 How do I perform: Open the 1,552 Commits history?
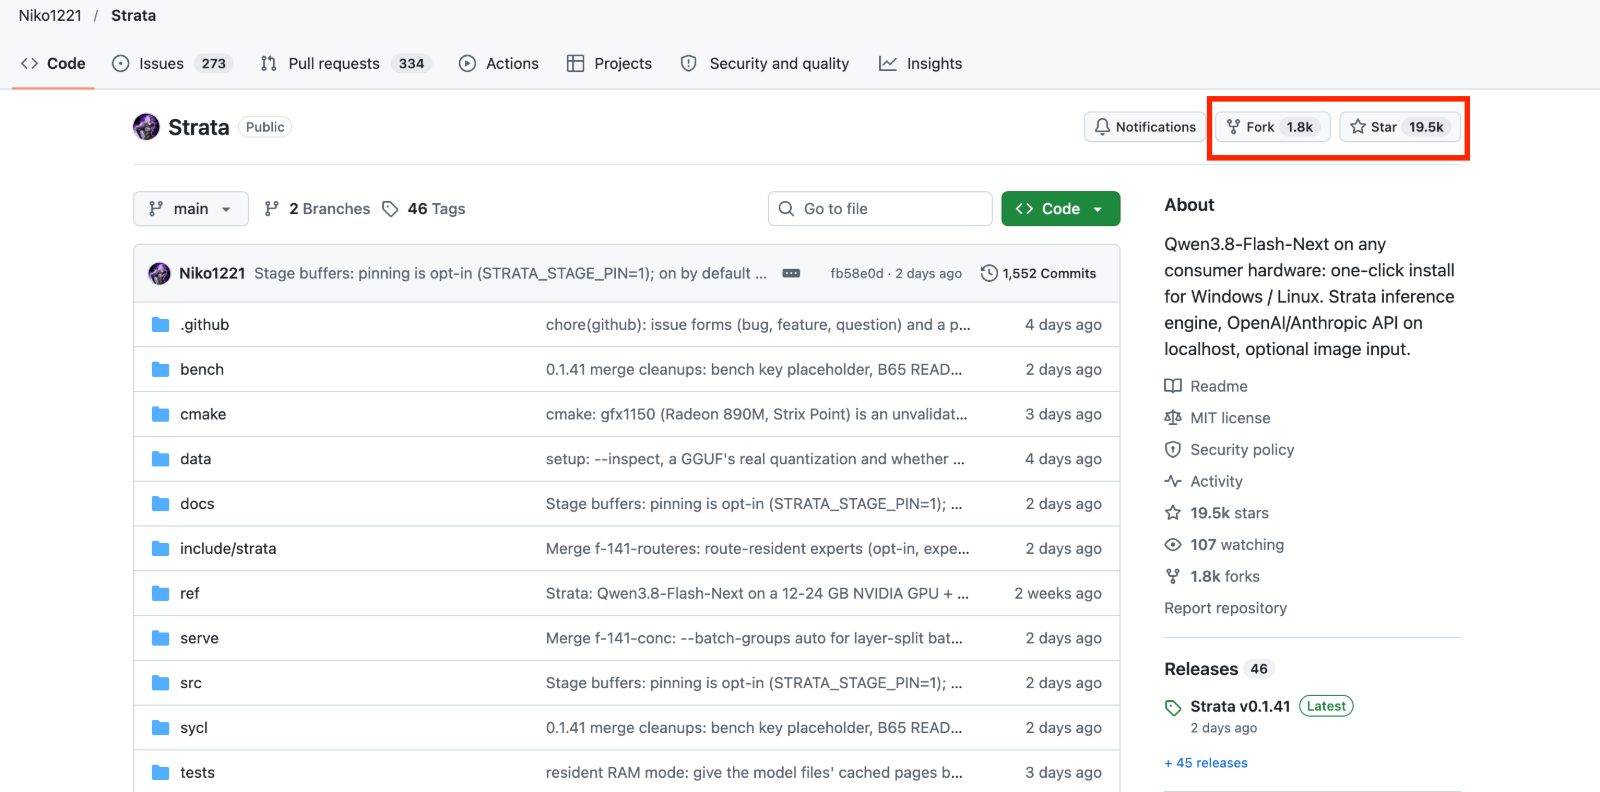tap(1038, 273)
